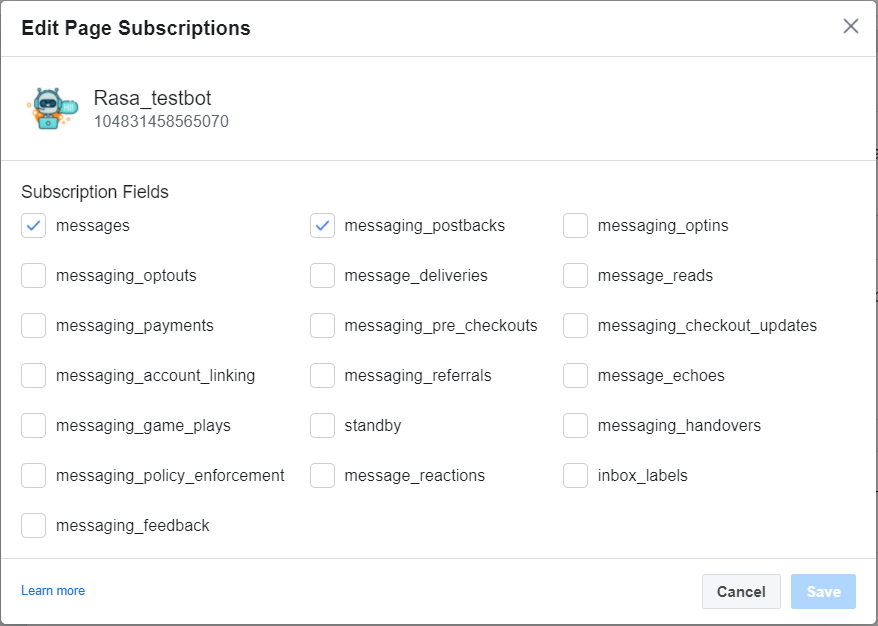The width and height of the screenshot is (878, 626).
Task: Select the messaging_referrals checkbox
Action: (x=322, y=376)
